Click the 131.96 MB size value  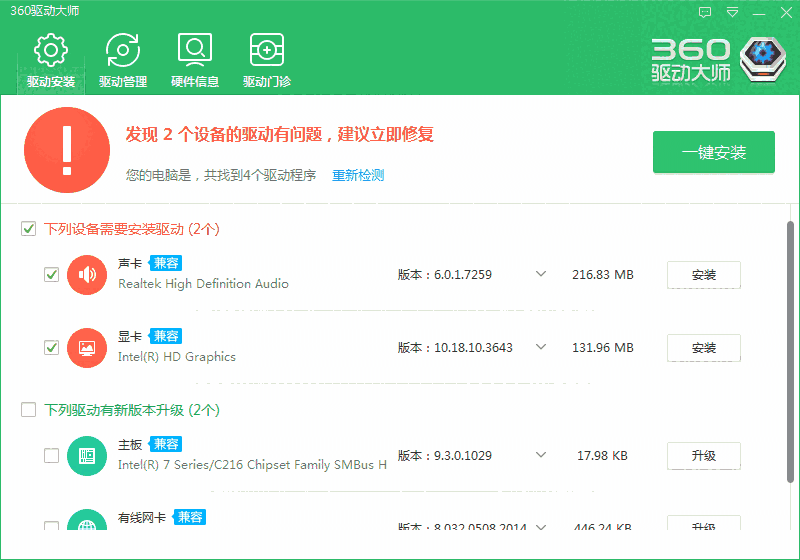(603, 348)
